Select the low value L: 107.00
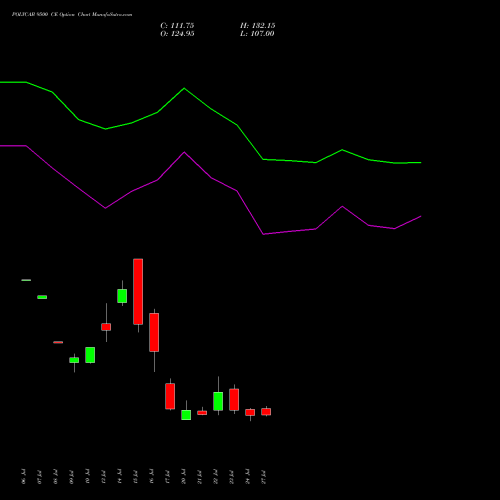 coord(257,34)
